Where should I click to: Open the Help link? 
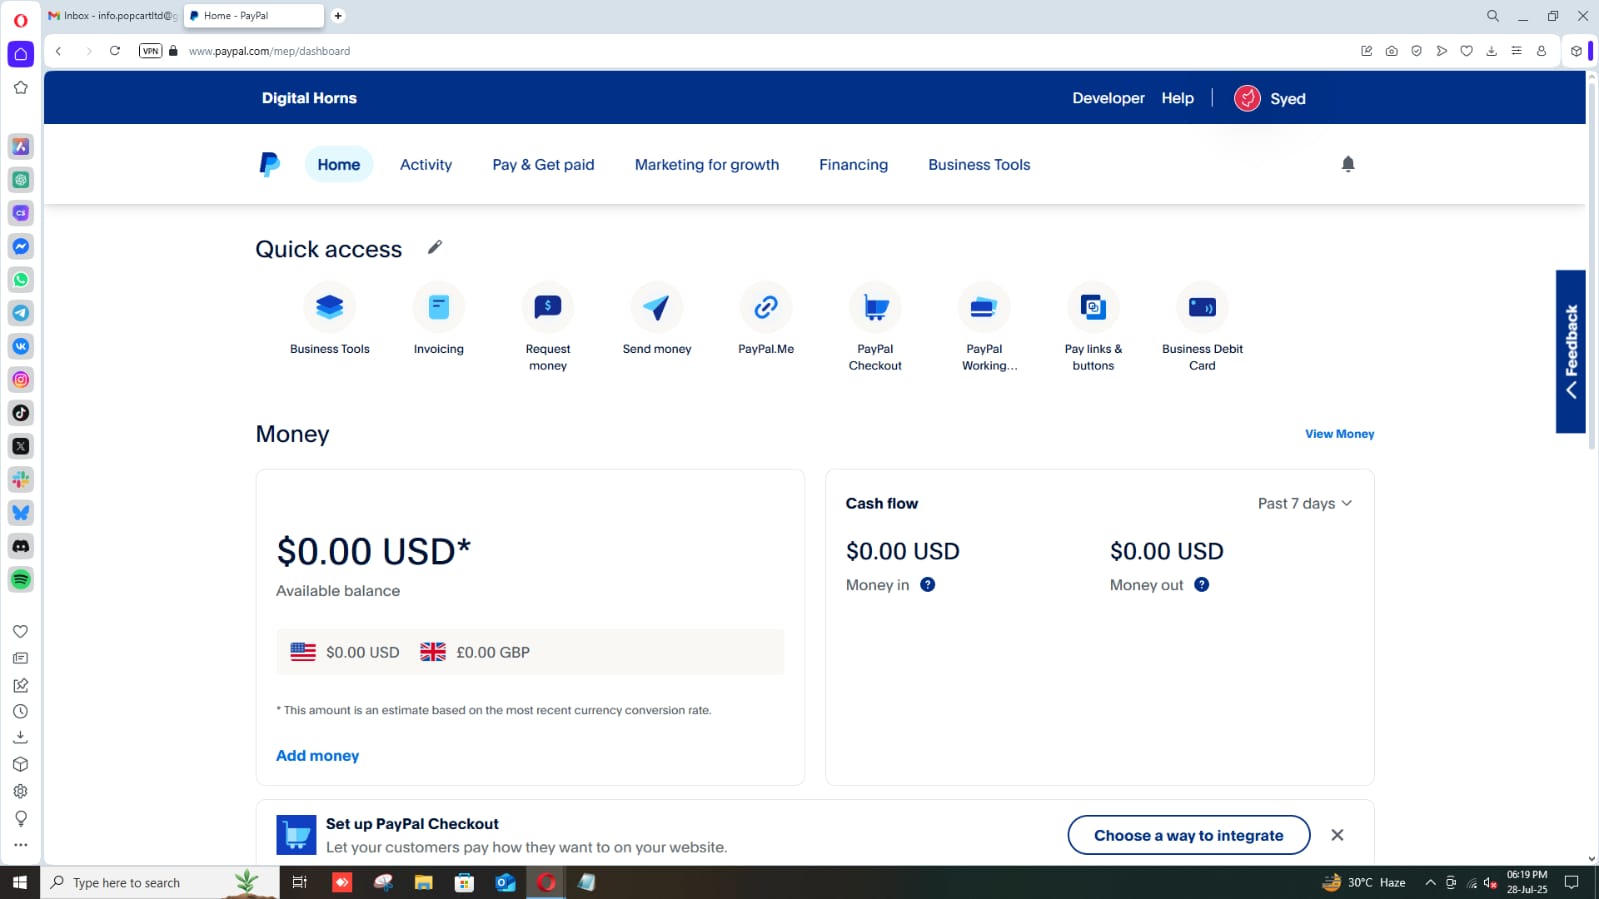click(x=1177, y=98)
